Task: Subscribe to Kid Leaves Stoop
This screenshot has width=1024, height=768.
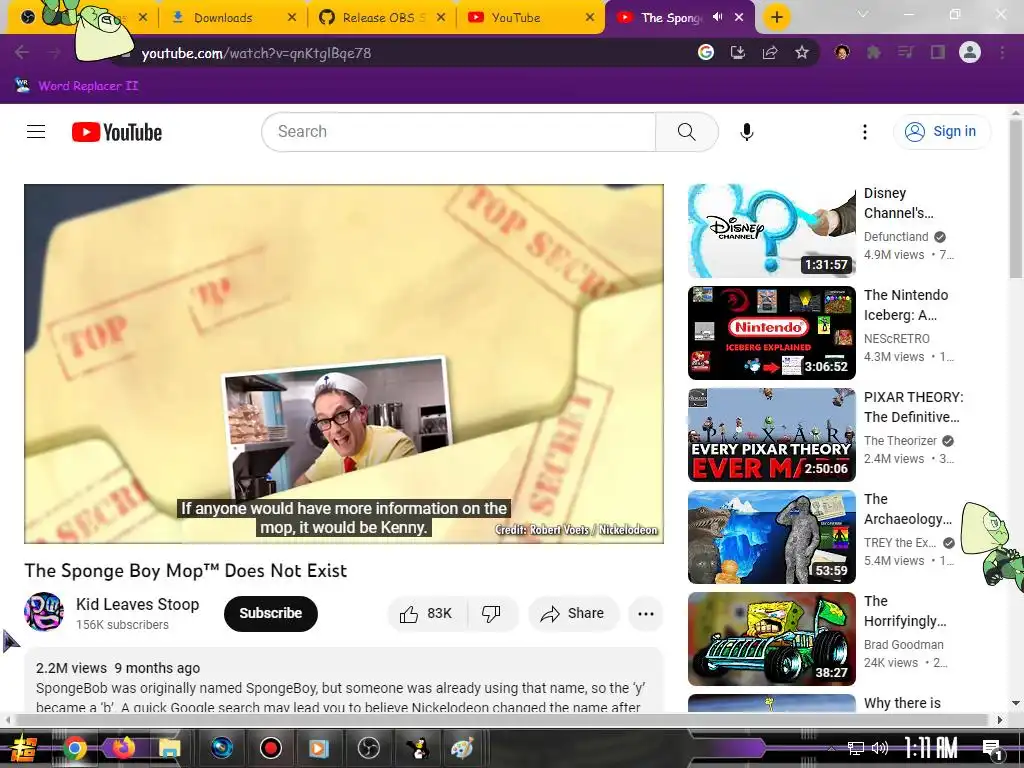Action: [x=270, y=613]
